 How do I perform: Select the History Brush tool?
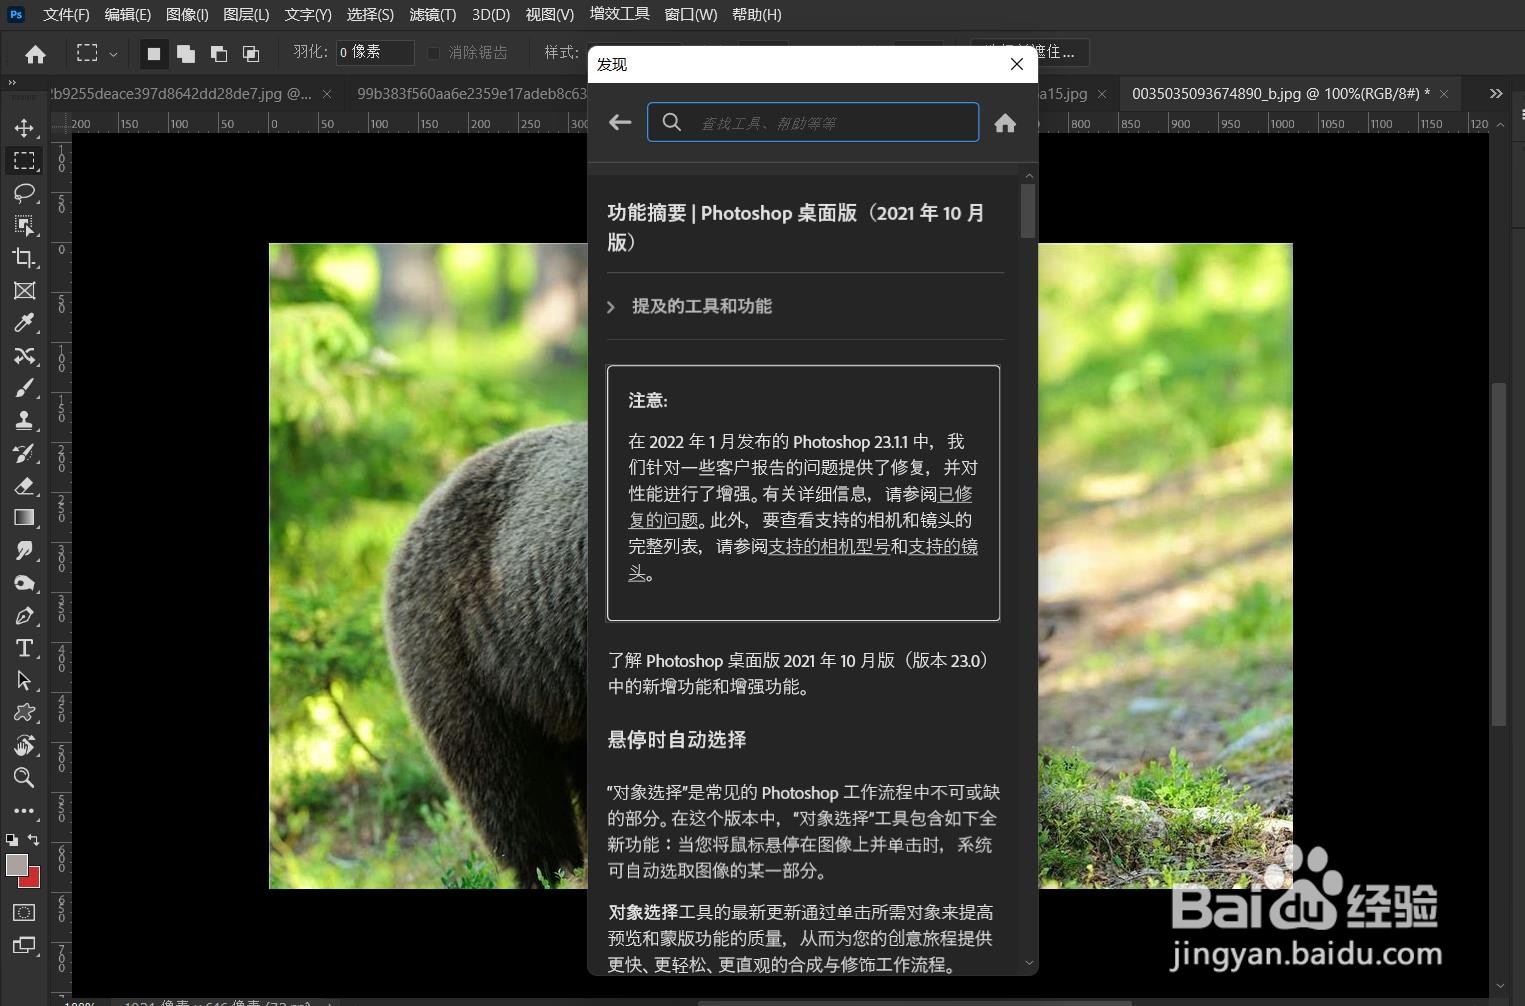pos(24,453)
